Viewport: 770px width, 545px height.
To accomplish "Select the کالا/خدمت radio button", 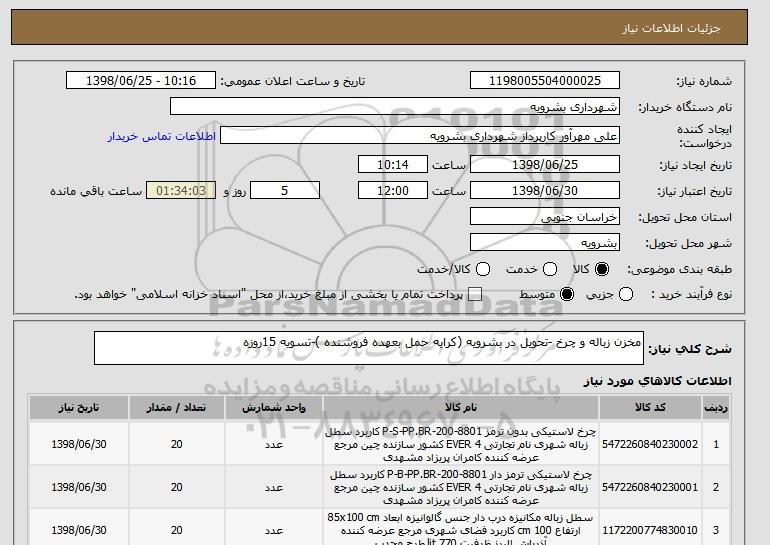I will [x=483, y=269].
